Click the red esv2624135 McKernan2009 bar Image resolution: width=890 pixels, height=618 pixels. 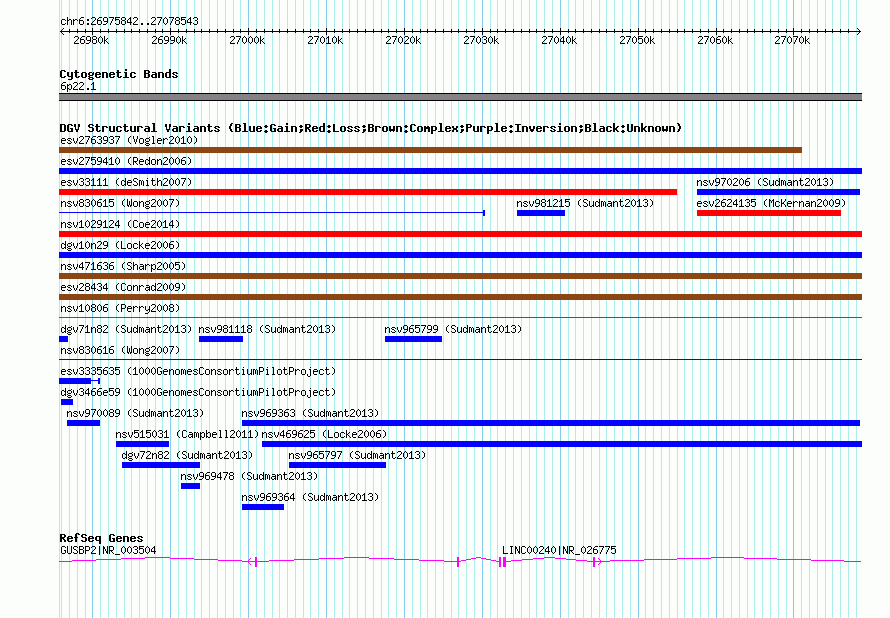(x=769, y=213)
